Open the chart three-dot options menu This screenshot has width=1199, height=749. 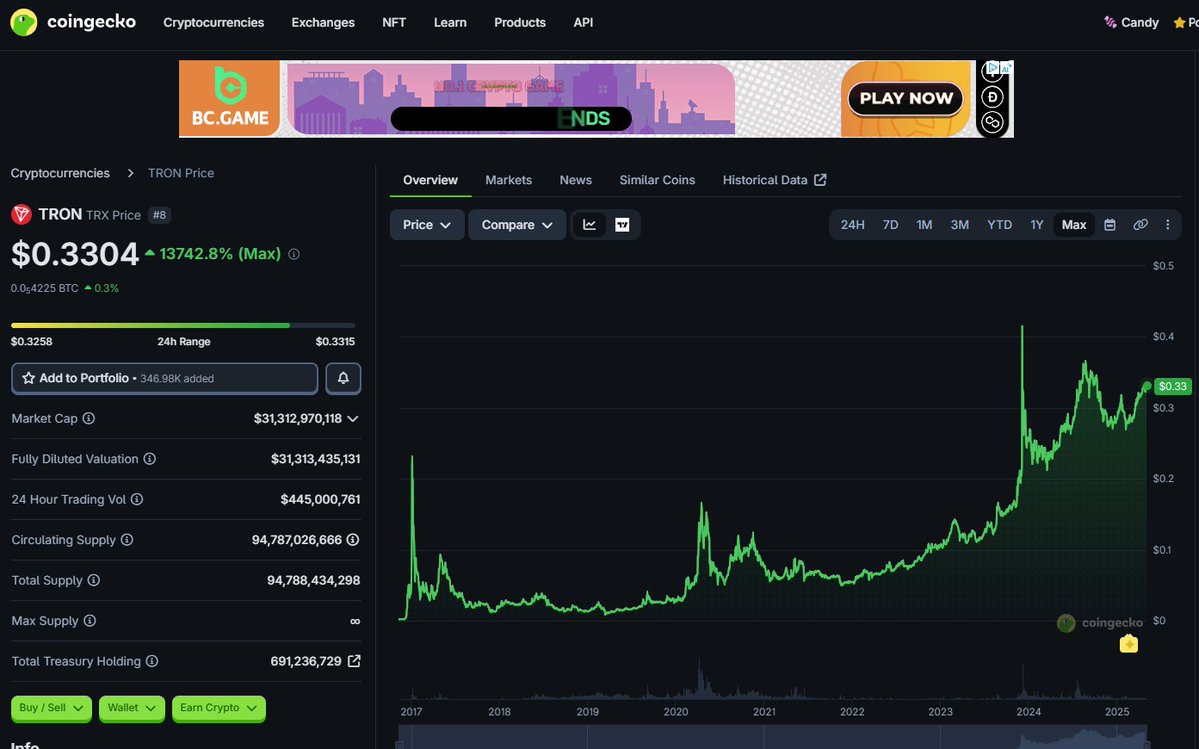point(1168,225)
